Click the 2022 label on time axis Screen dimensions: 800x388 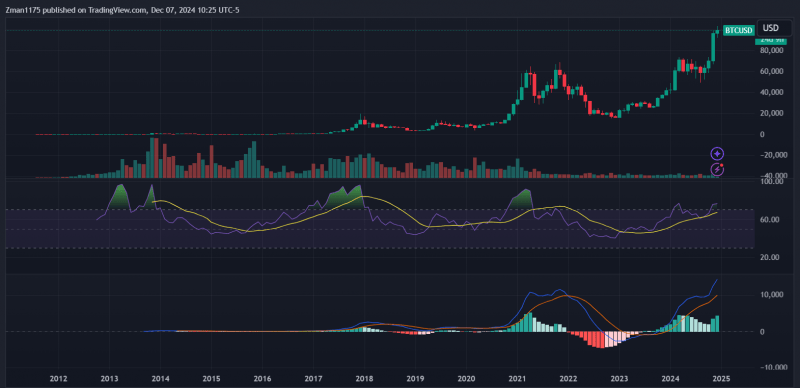[568, 378]
